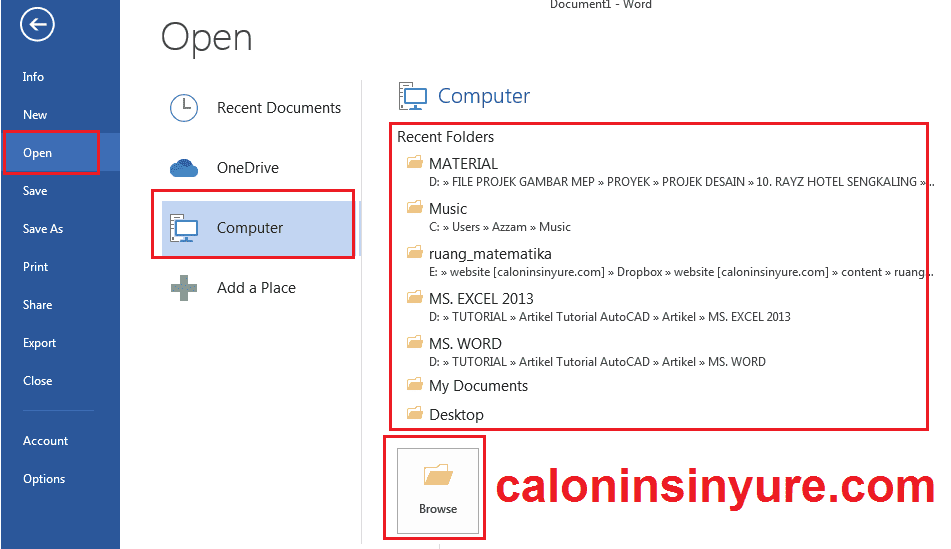Click the path C: » Users » Azzam » Music
This screenshot has width=951, height=549.
pyautogui.click(x=500, y=227)
